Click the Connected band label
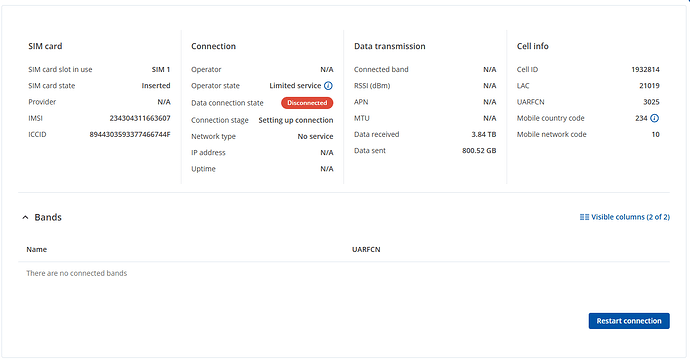 click(x=381, y=69)
